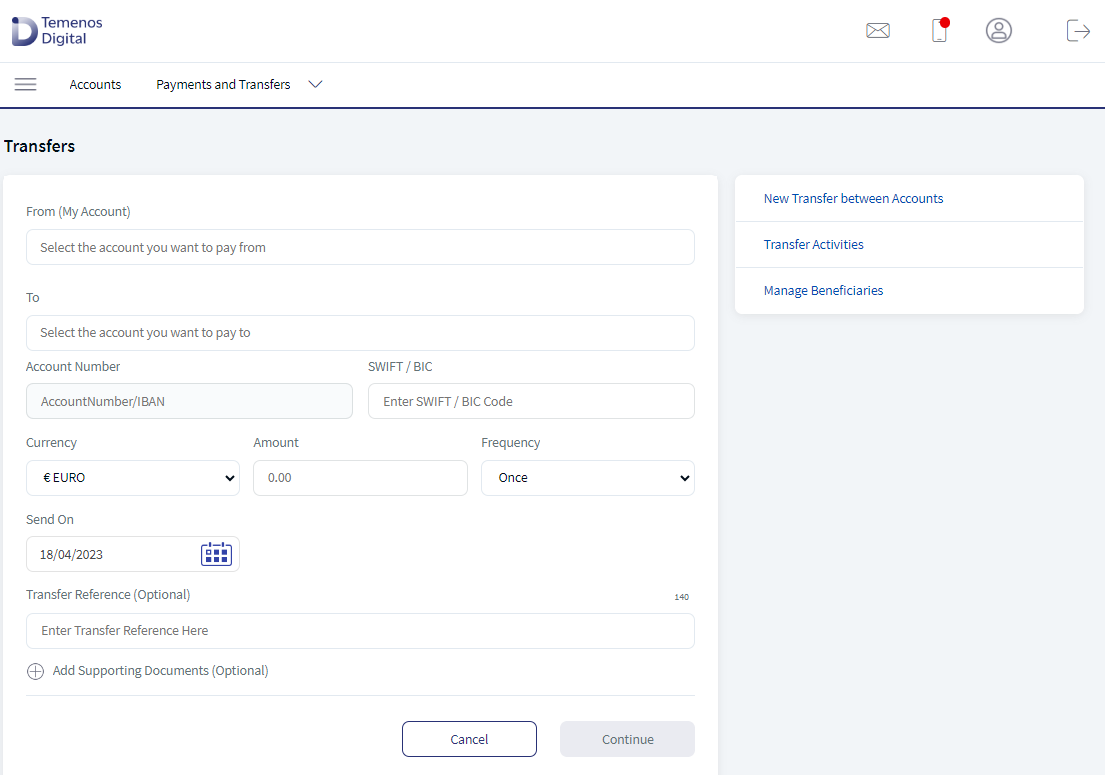1105x775 pixels.
Task: Click the Temenos Digital logo
Action: pyautogui.click(x=57, y=31)
